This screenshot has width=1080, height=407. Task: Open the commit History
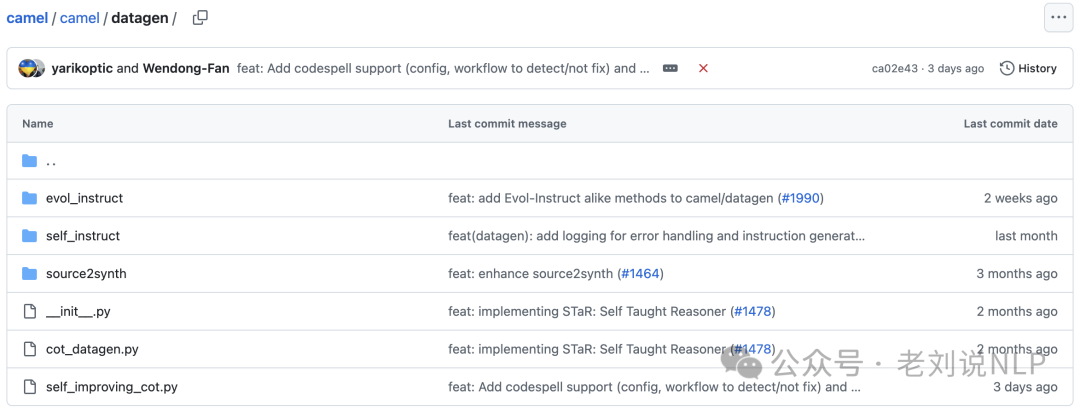(x=1028, y=68)
